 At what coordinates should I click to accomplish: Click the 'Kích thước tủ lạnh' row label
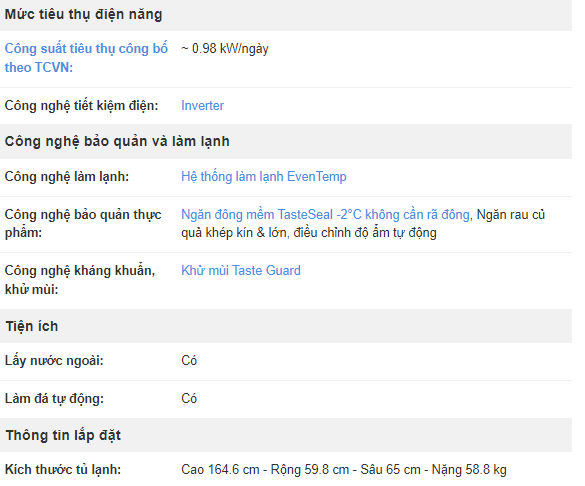click(63, 470)
